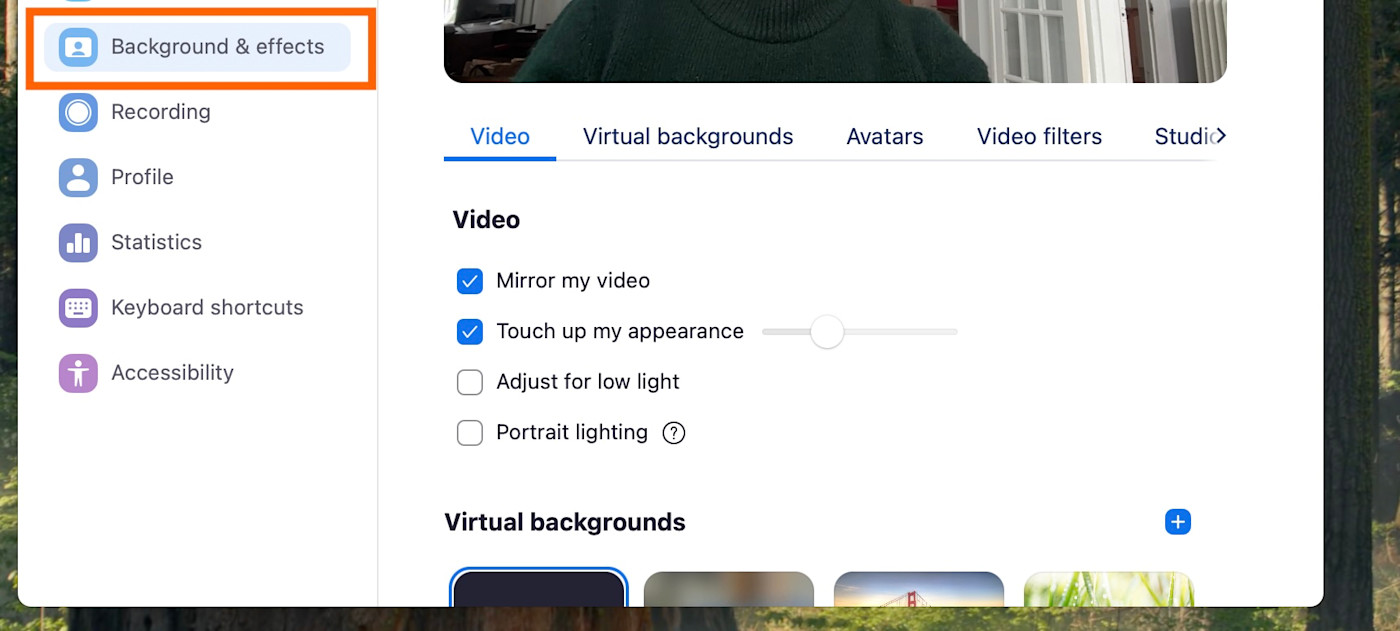Click the Recording sidebar icon
Viewport: 1400px width, 631px height.
78,112
